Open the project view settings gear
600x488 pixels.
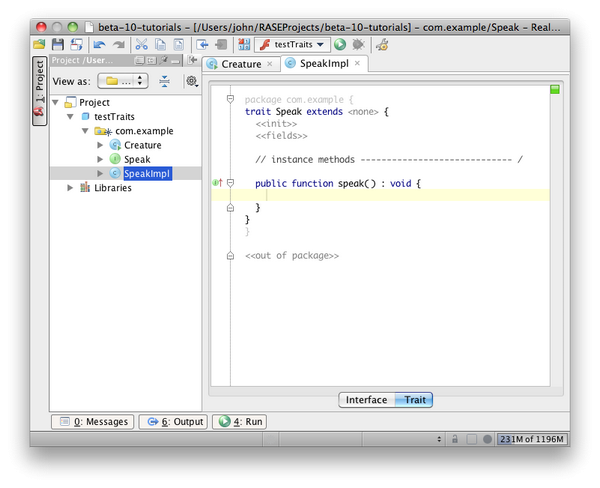(x=191, y=81)
